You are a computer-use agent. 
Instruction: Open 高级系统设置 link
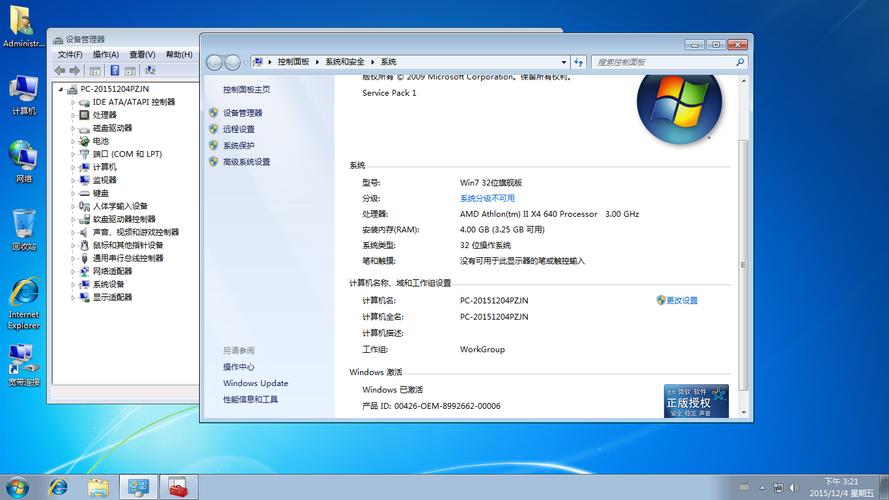pyautogui.click(x=247, y=162)
